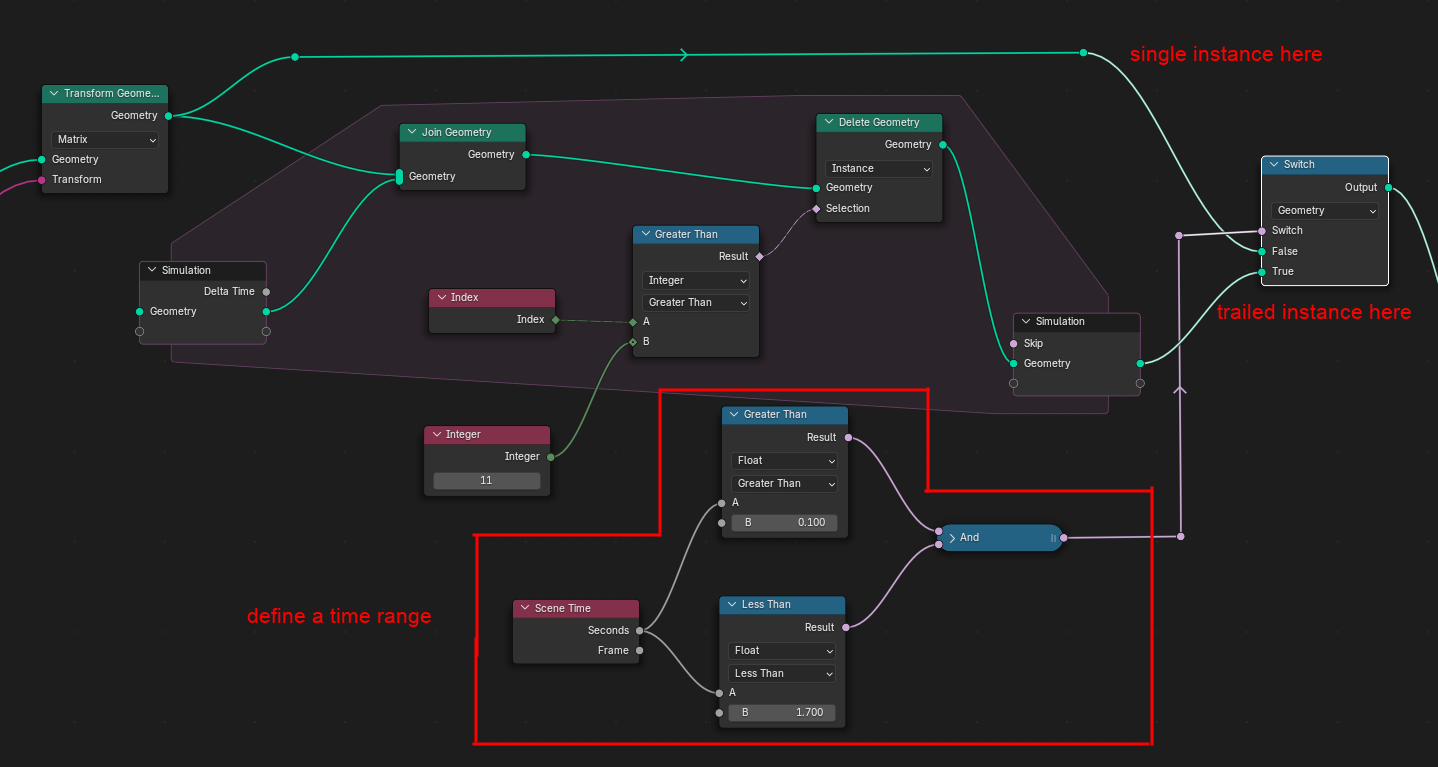The height and width of the screenshot is (767, 1438).
Task: Click the Integer node value field showing 11
Action: click(x=487, y=480)
